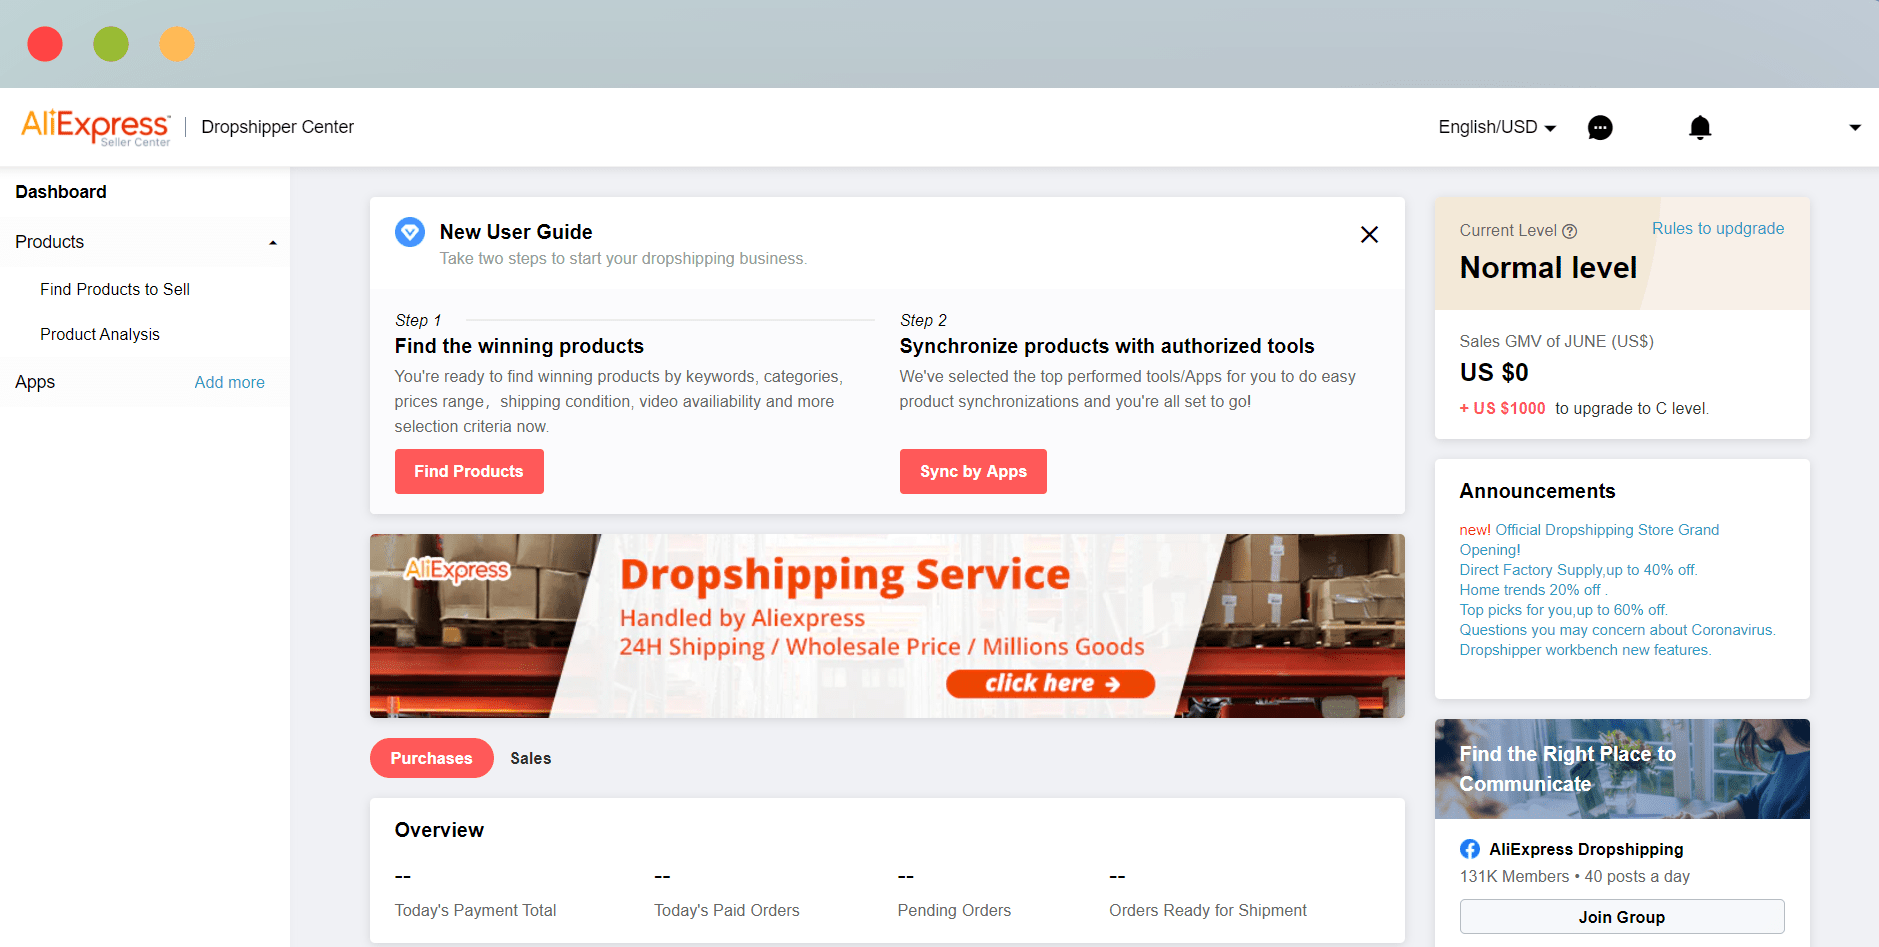Viewport: 1879px width, 947px height.
Task: Open Top picks up to 60% off announcement
Action: [x=1563, y=610]
